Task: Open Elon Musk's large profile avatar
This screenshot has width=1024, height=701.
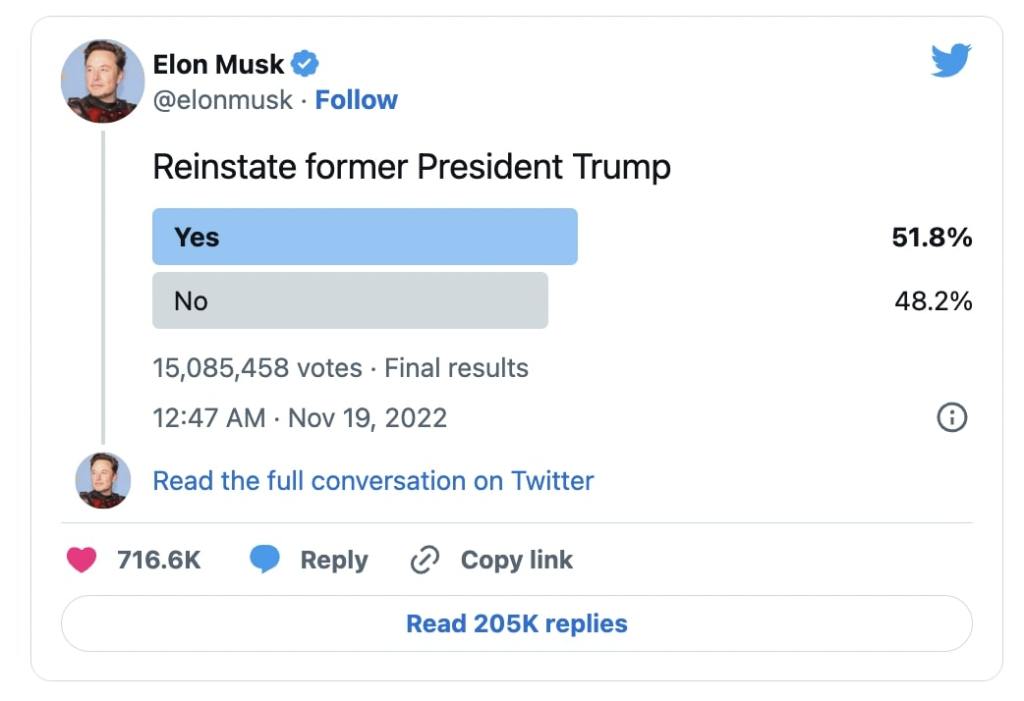Action: coord(103,82)
